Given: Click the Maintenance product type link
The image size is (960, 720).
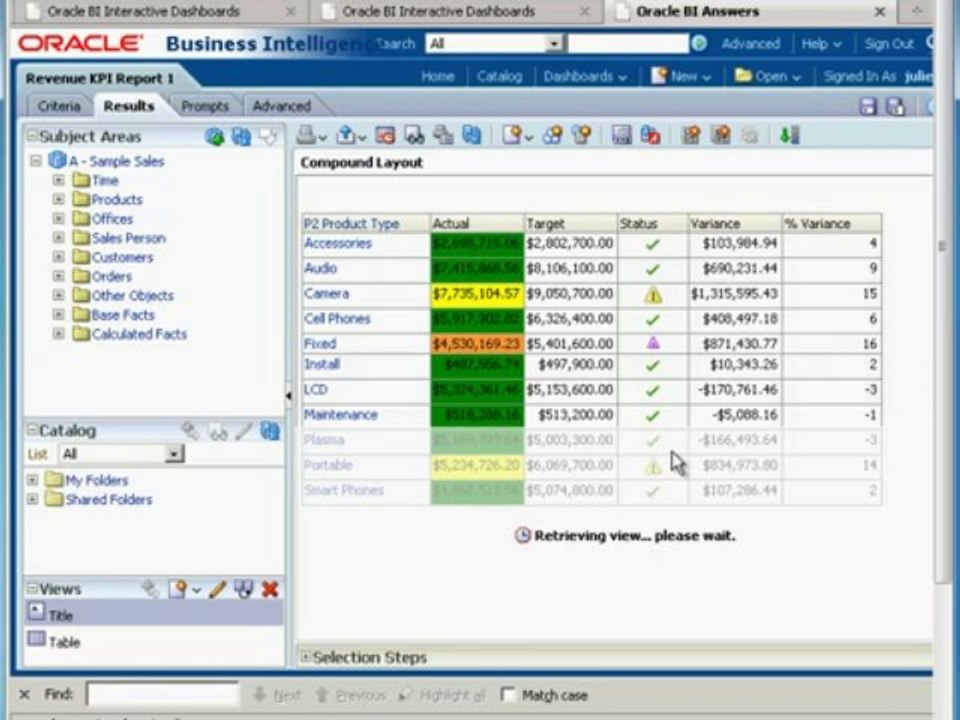Looking at the screenshot, I should pos(340,414).
